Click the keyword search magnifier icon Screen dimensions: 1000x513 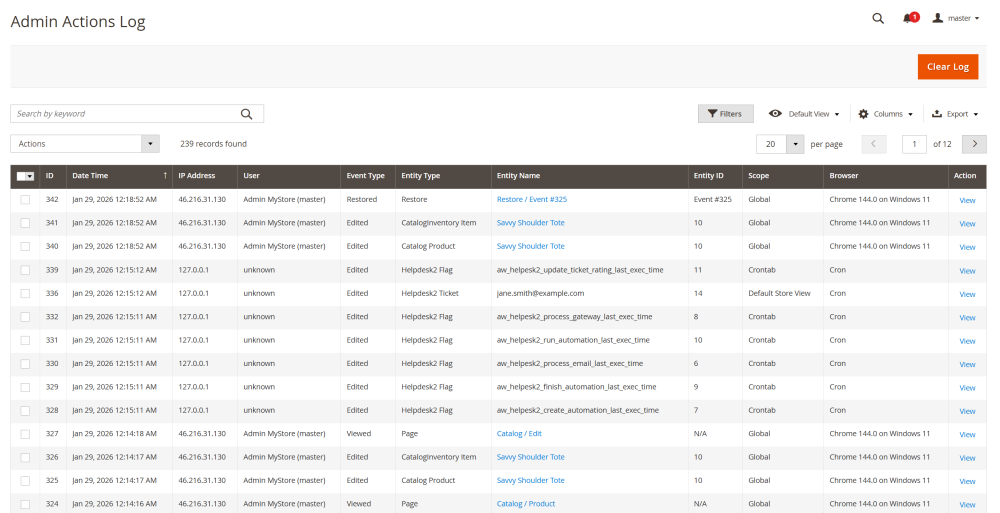pyautogui.click(x=246, y=114)
